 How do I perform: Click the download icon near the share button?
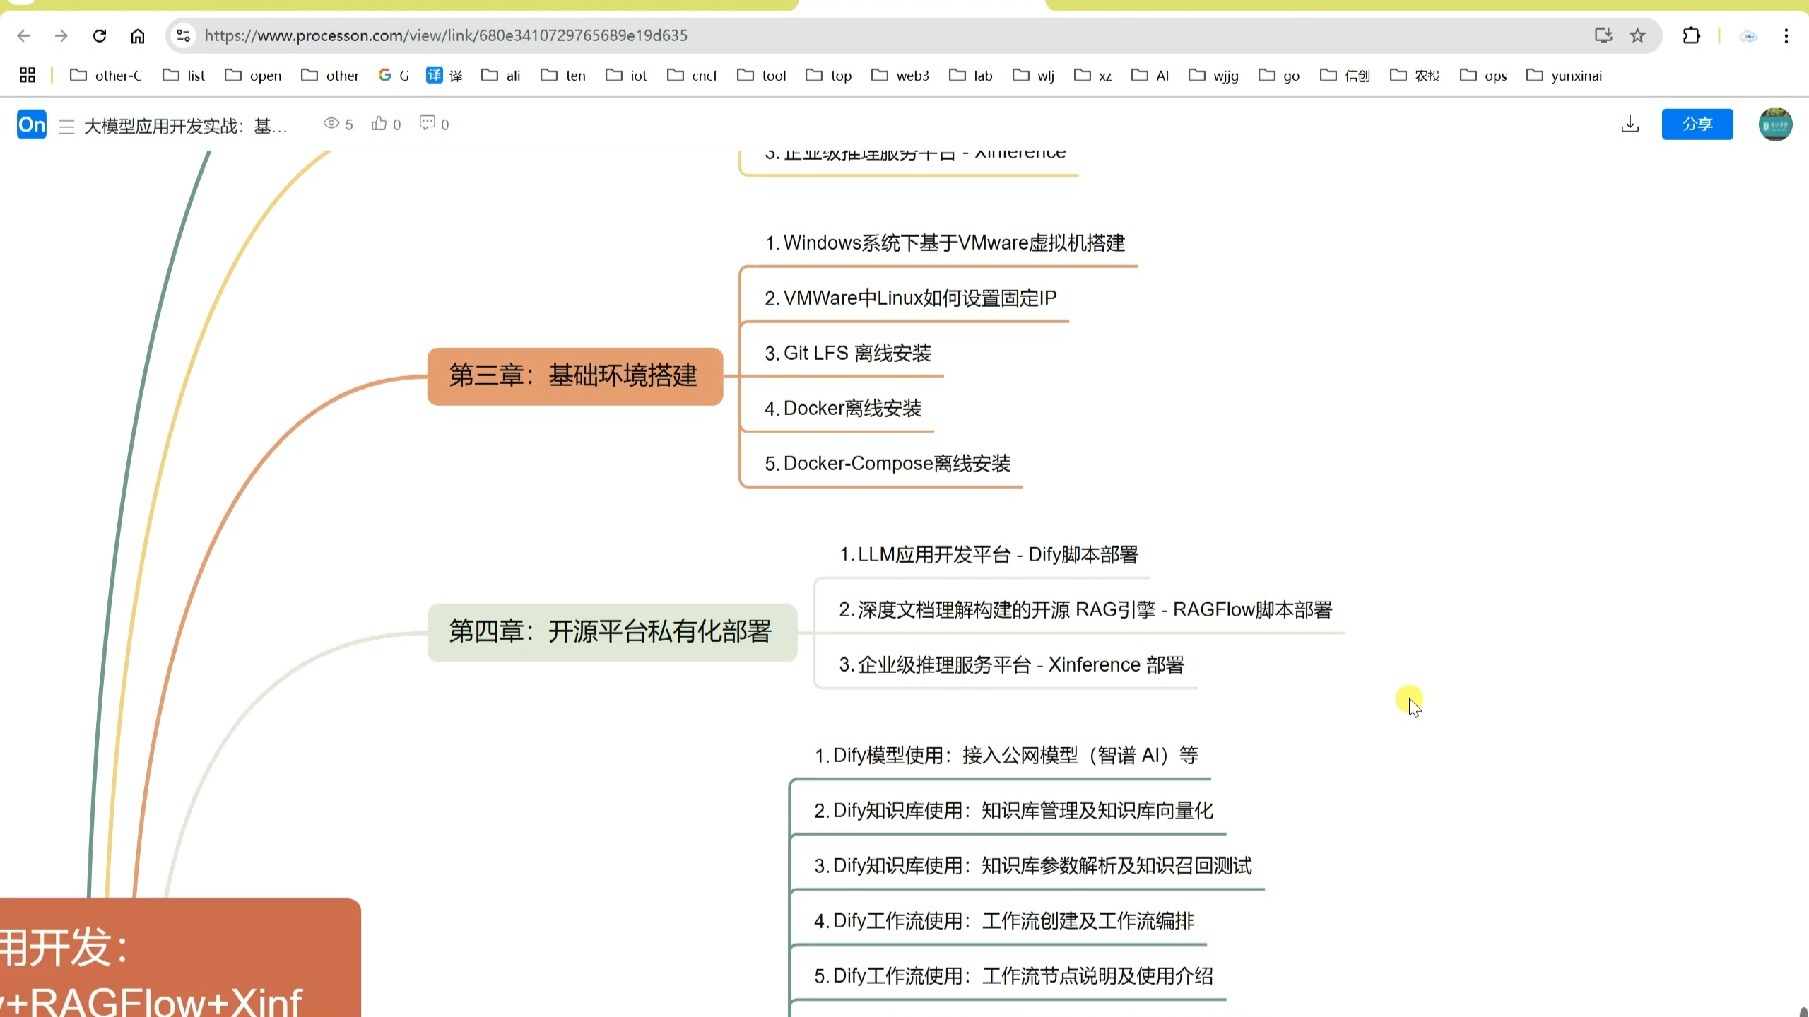click(1630, 123)
